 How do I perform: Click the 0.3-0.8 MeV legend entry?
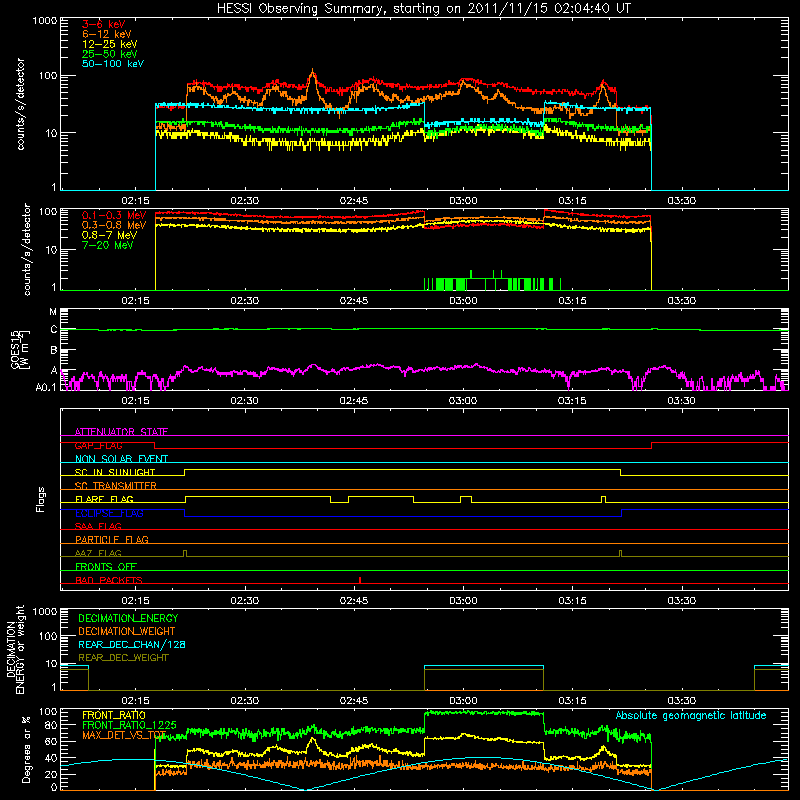(x=114, y=225)
